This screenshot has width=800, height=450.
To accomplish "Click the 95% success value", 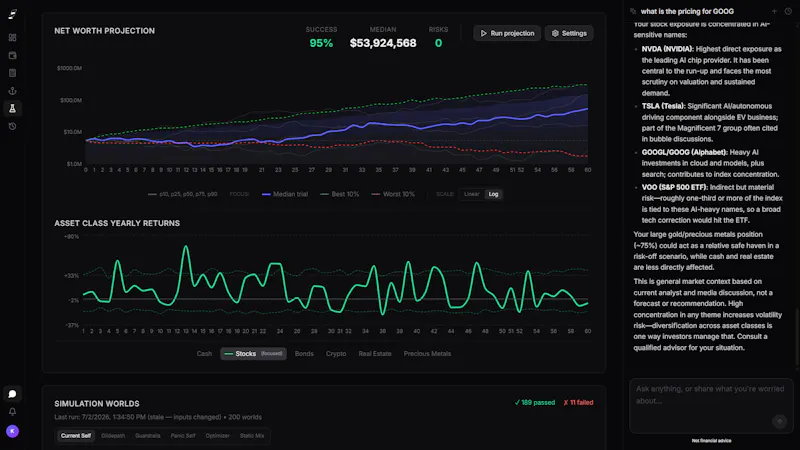I will coord(321,43).
